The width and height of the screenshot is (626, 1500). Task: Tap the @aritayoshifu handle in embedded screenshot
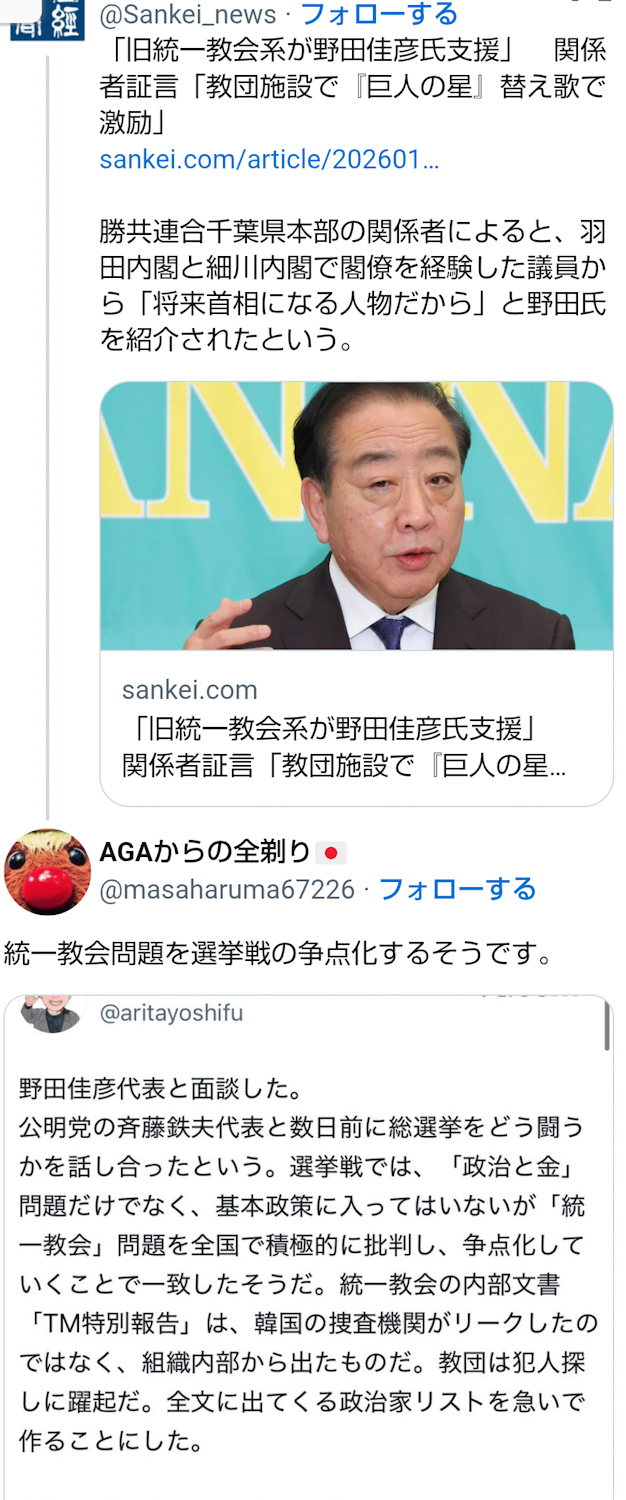pos(171,1013)
